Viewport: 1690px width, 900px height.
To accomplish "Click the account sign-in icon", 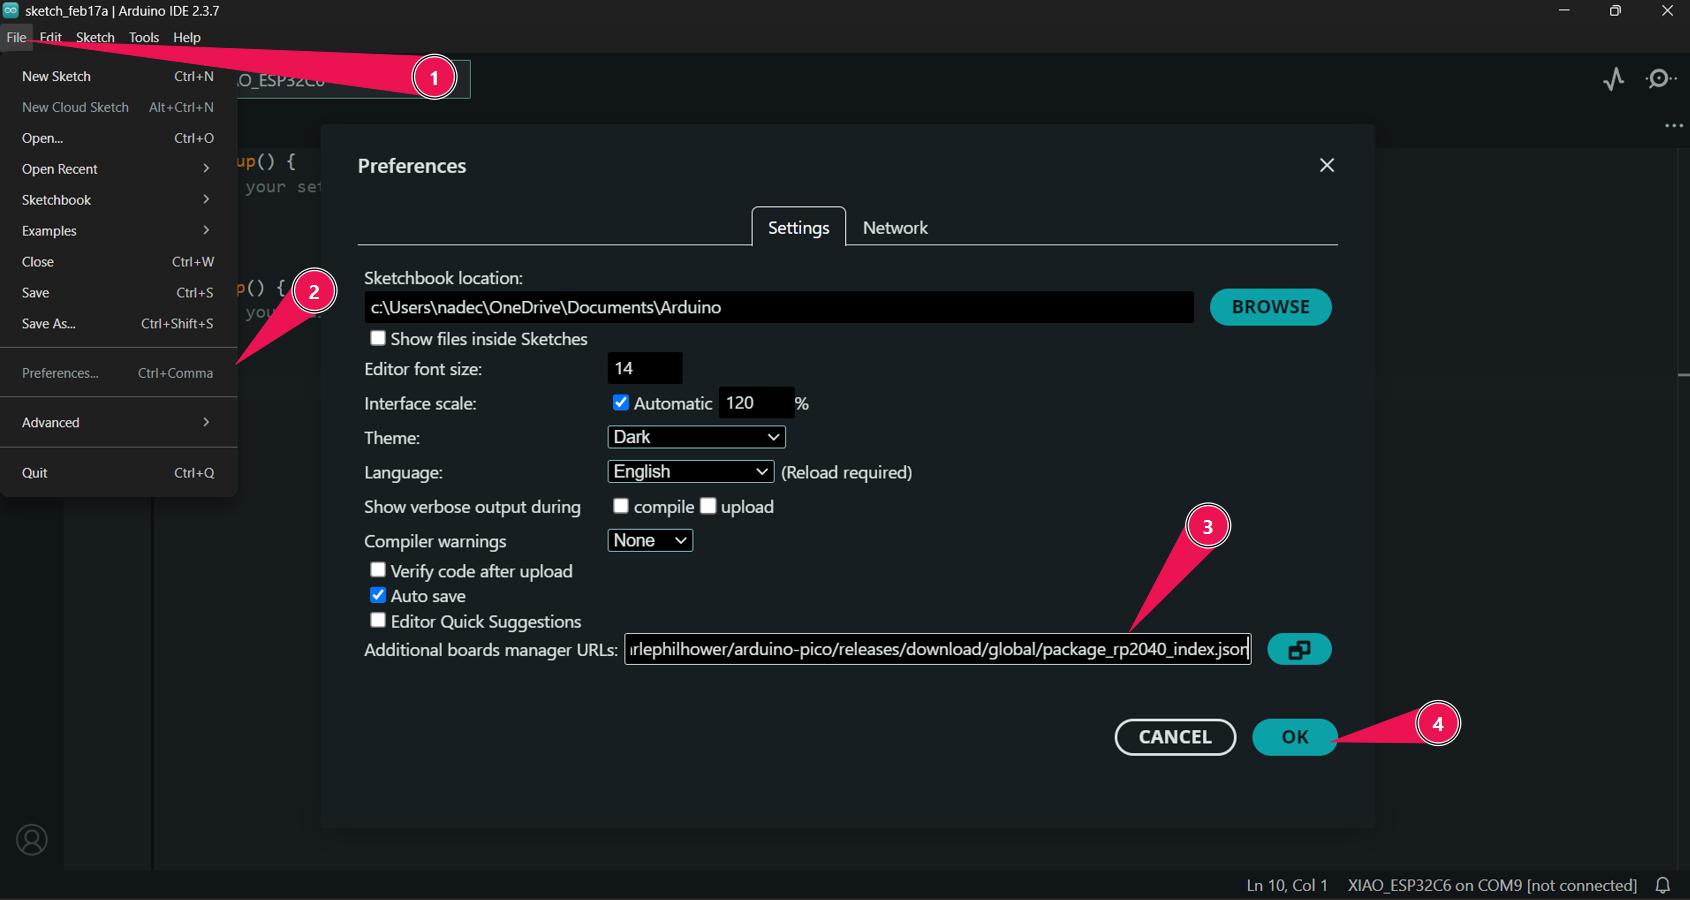I will [33, 840].
